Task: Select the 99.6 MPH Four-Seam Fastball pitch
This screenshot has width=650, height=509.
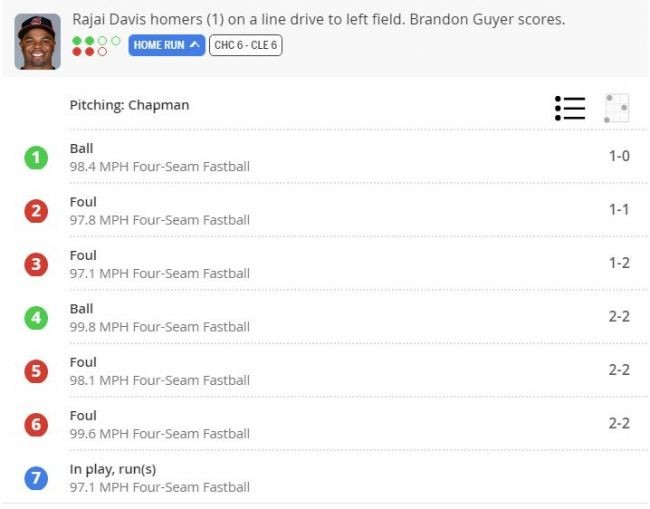Action: tap(160, 434)
